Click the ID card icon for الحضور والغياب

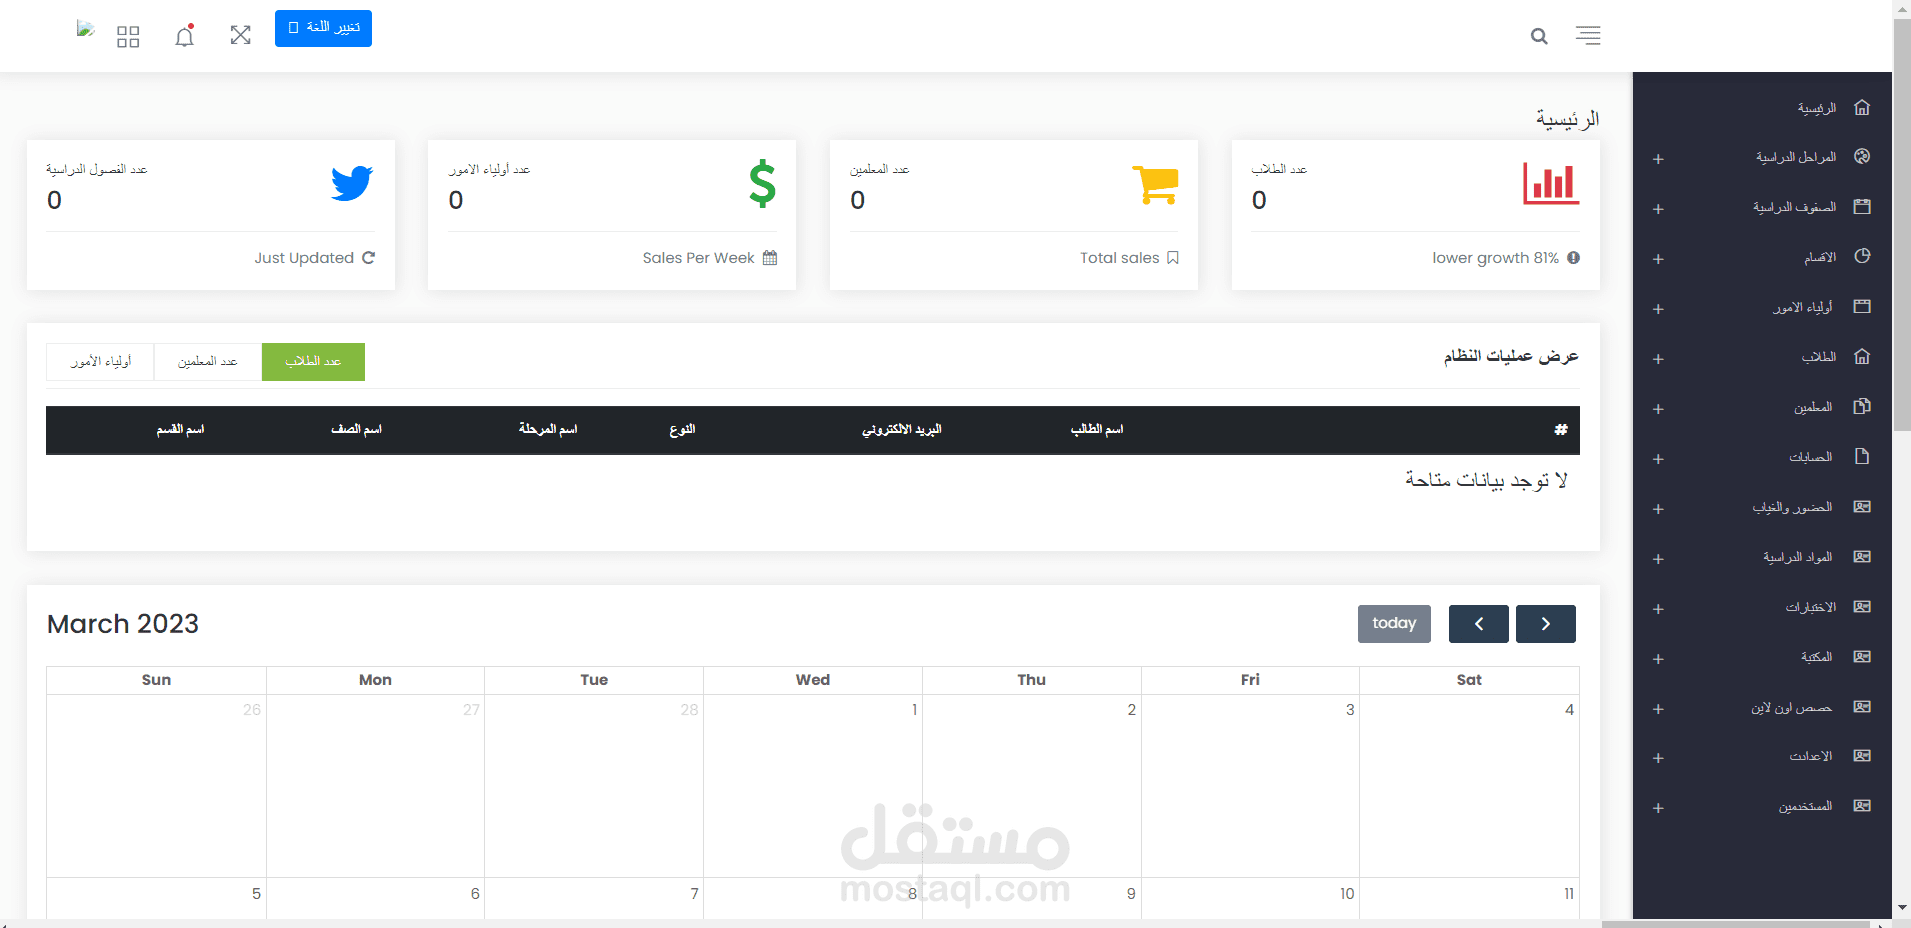(x=1862, y=506)
